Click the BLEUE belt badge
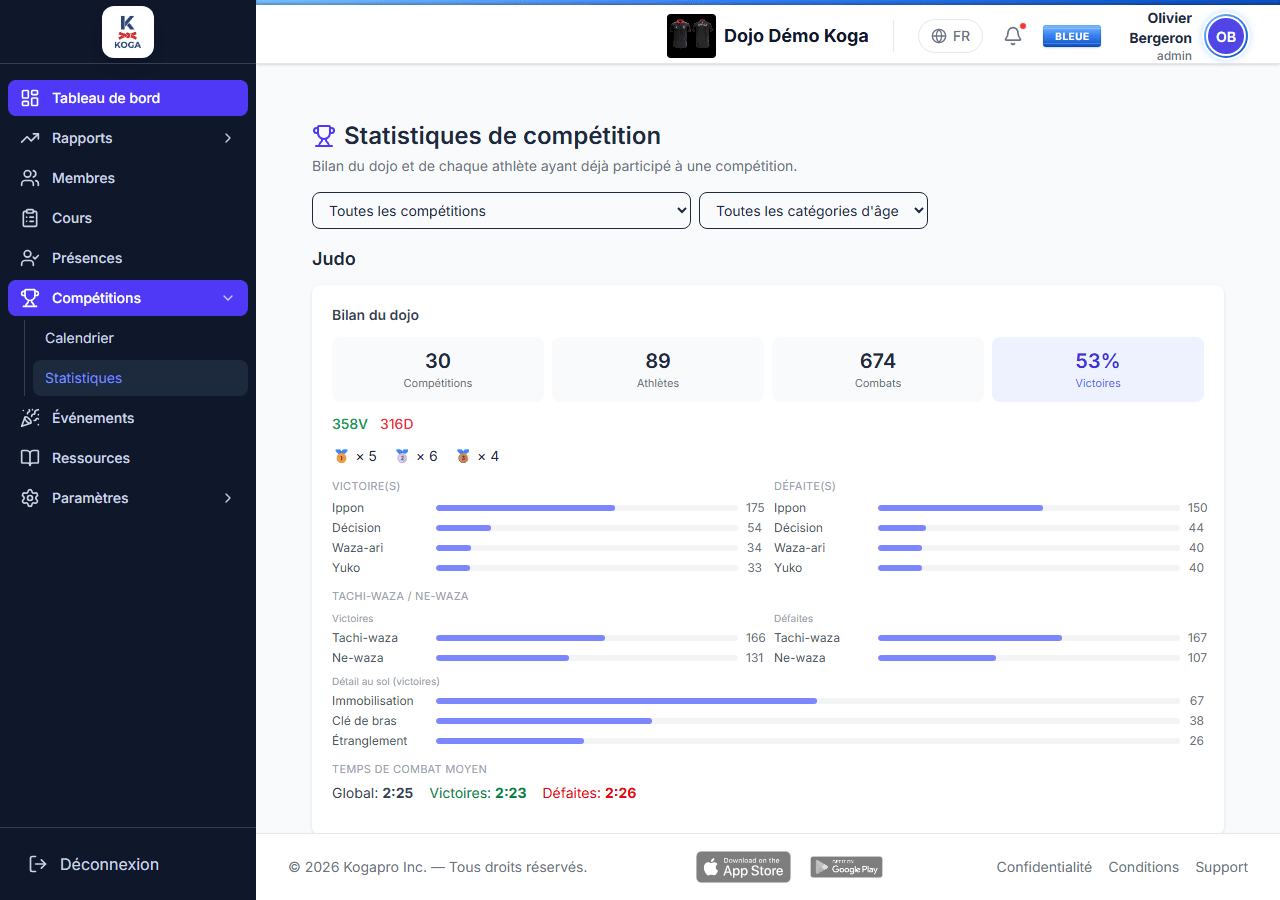 [1072, 36]
